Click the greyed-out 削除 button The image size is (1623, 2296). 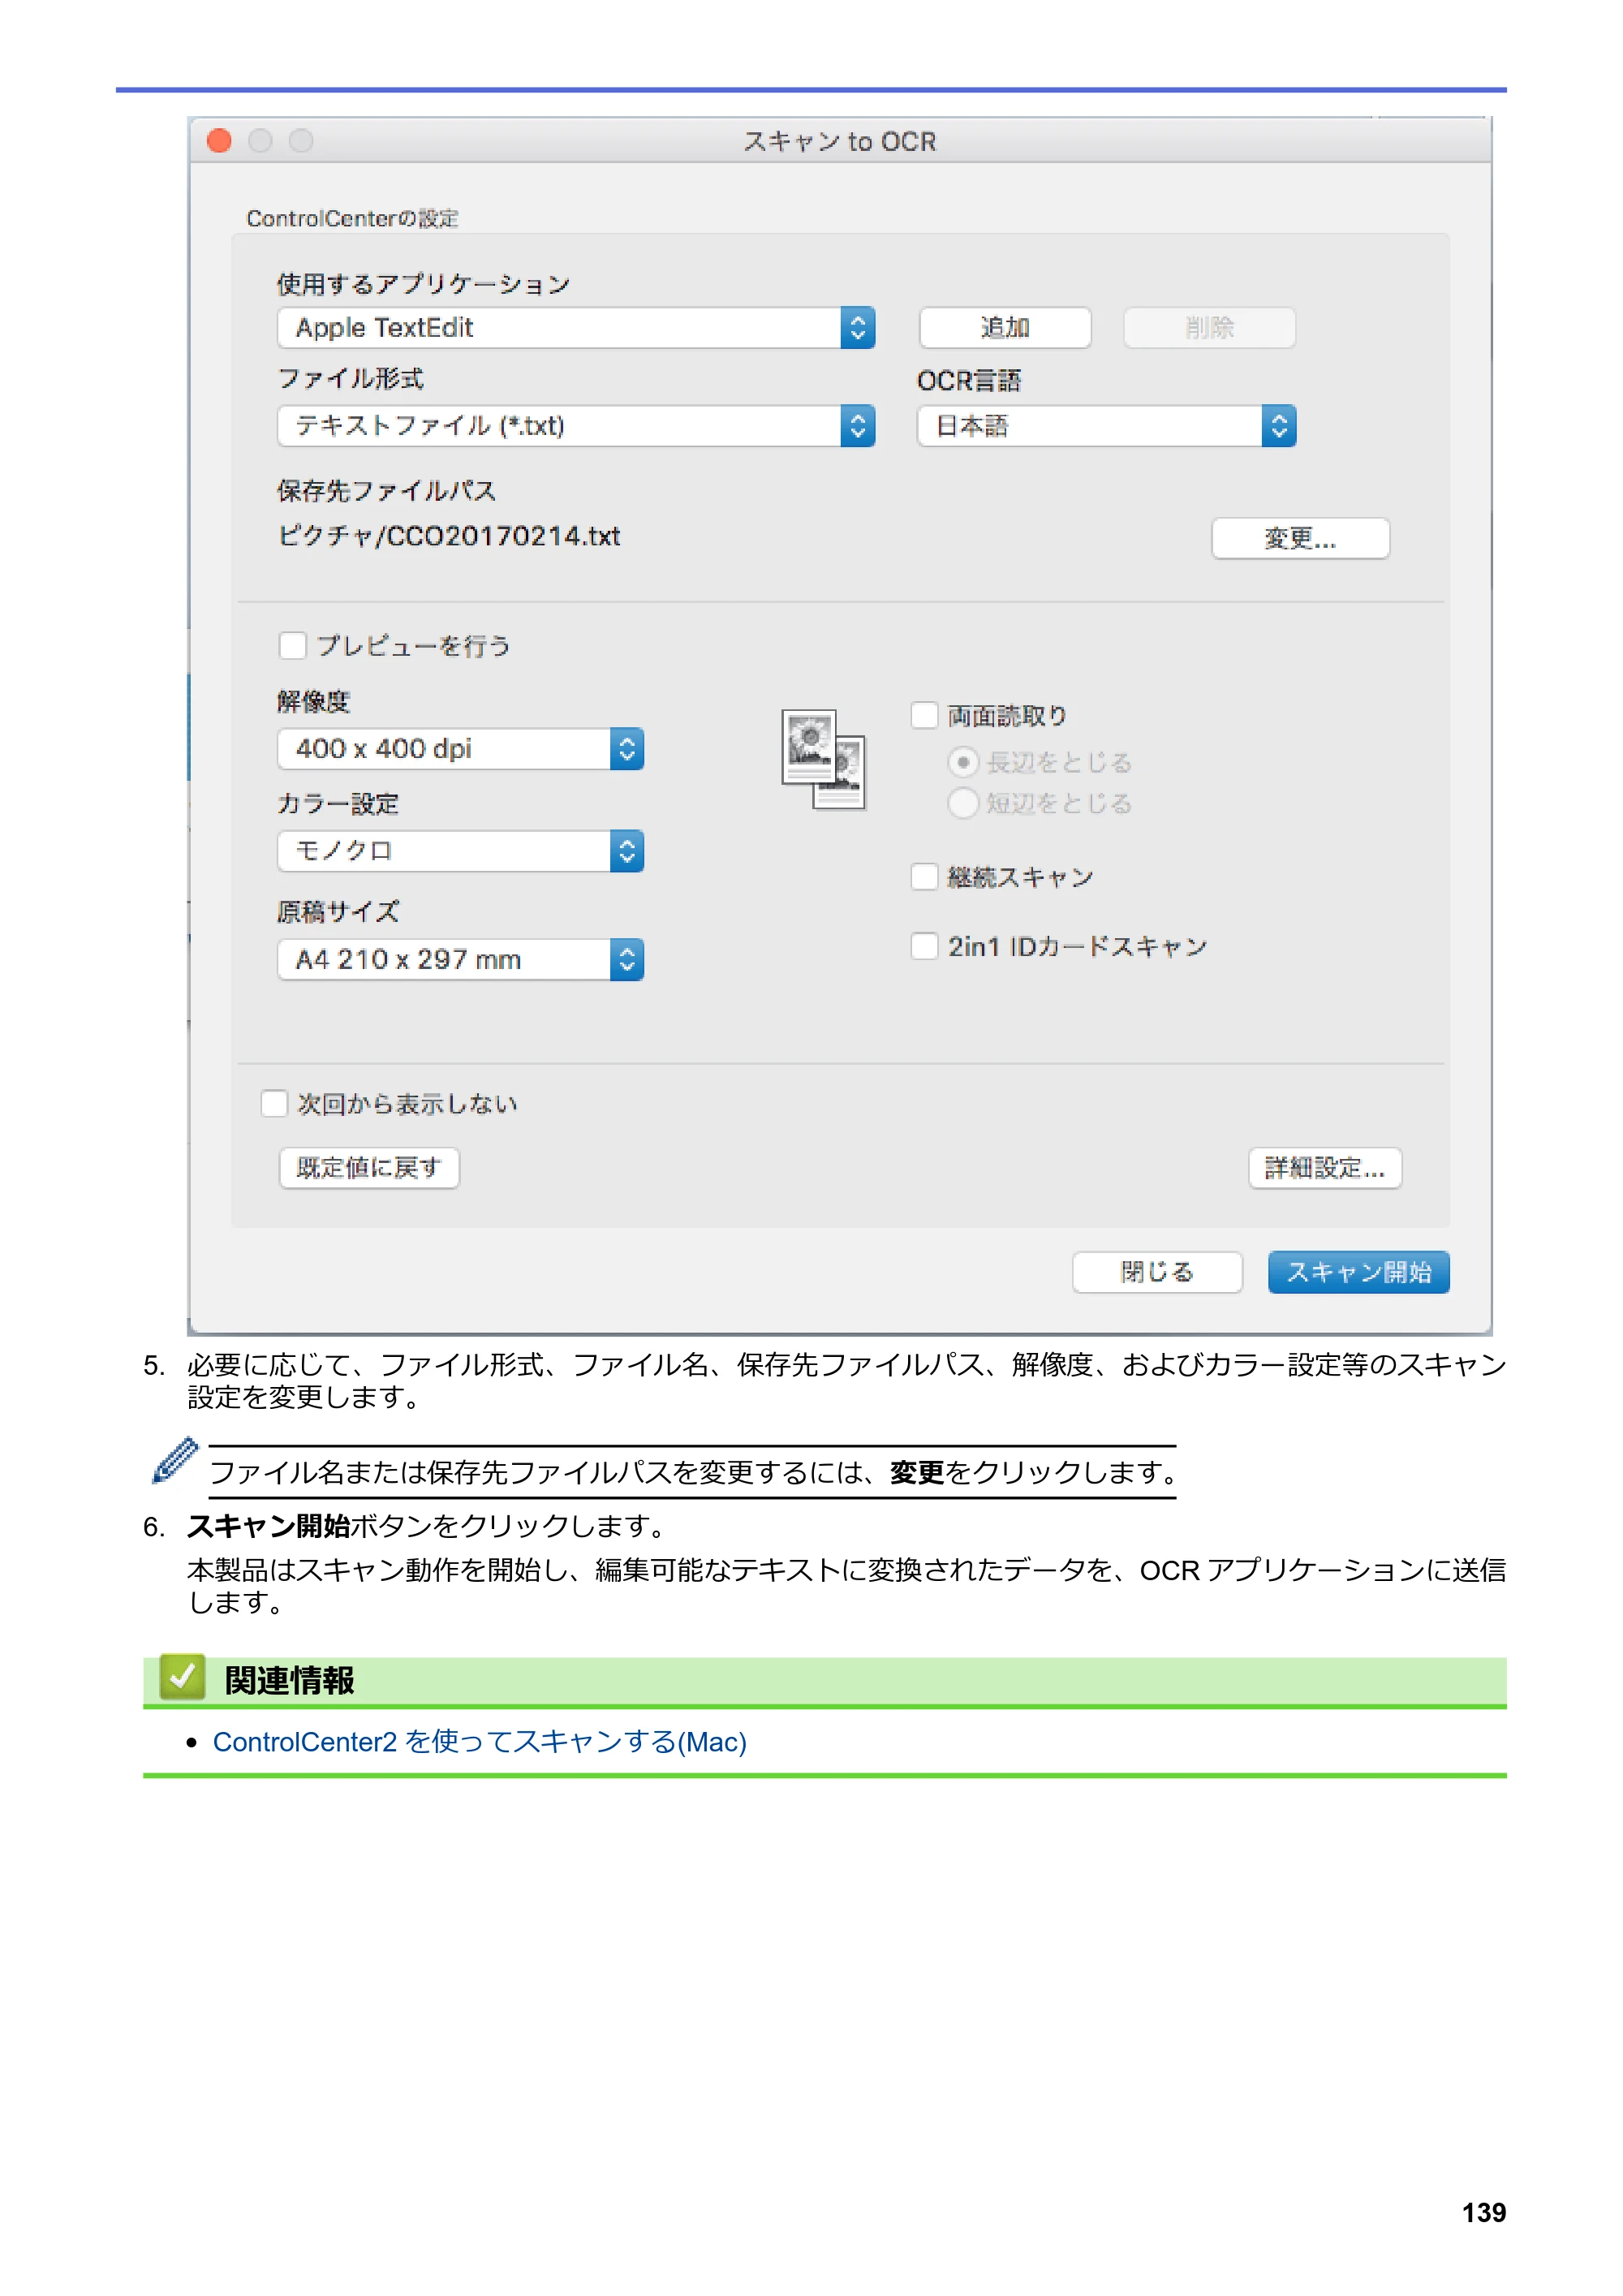pyautogui.click(x=1209, y=328)
